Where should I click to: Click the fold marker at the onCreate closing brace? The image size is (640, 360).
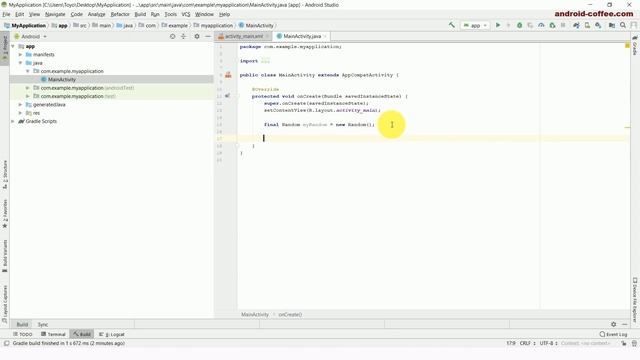point(237,146)
